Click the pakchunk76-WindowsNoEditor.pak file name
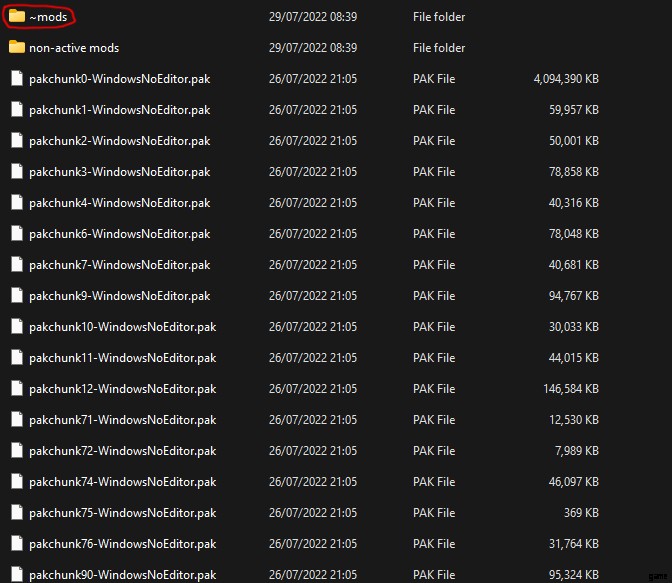This screenshot has width=672, height=583. [x=122, y=544]
